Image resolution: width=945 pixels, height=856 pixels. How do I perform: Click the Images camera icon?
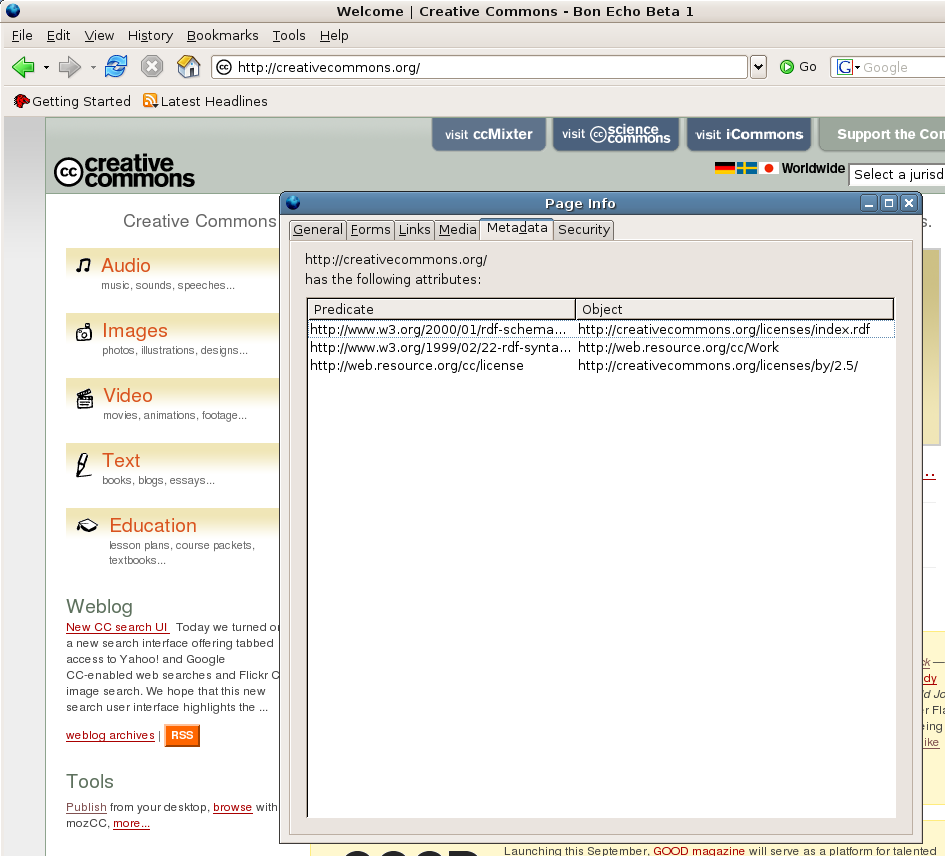[x=84, y=332]
